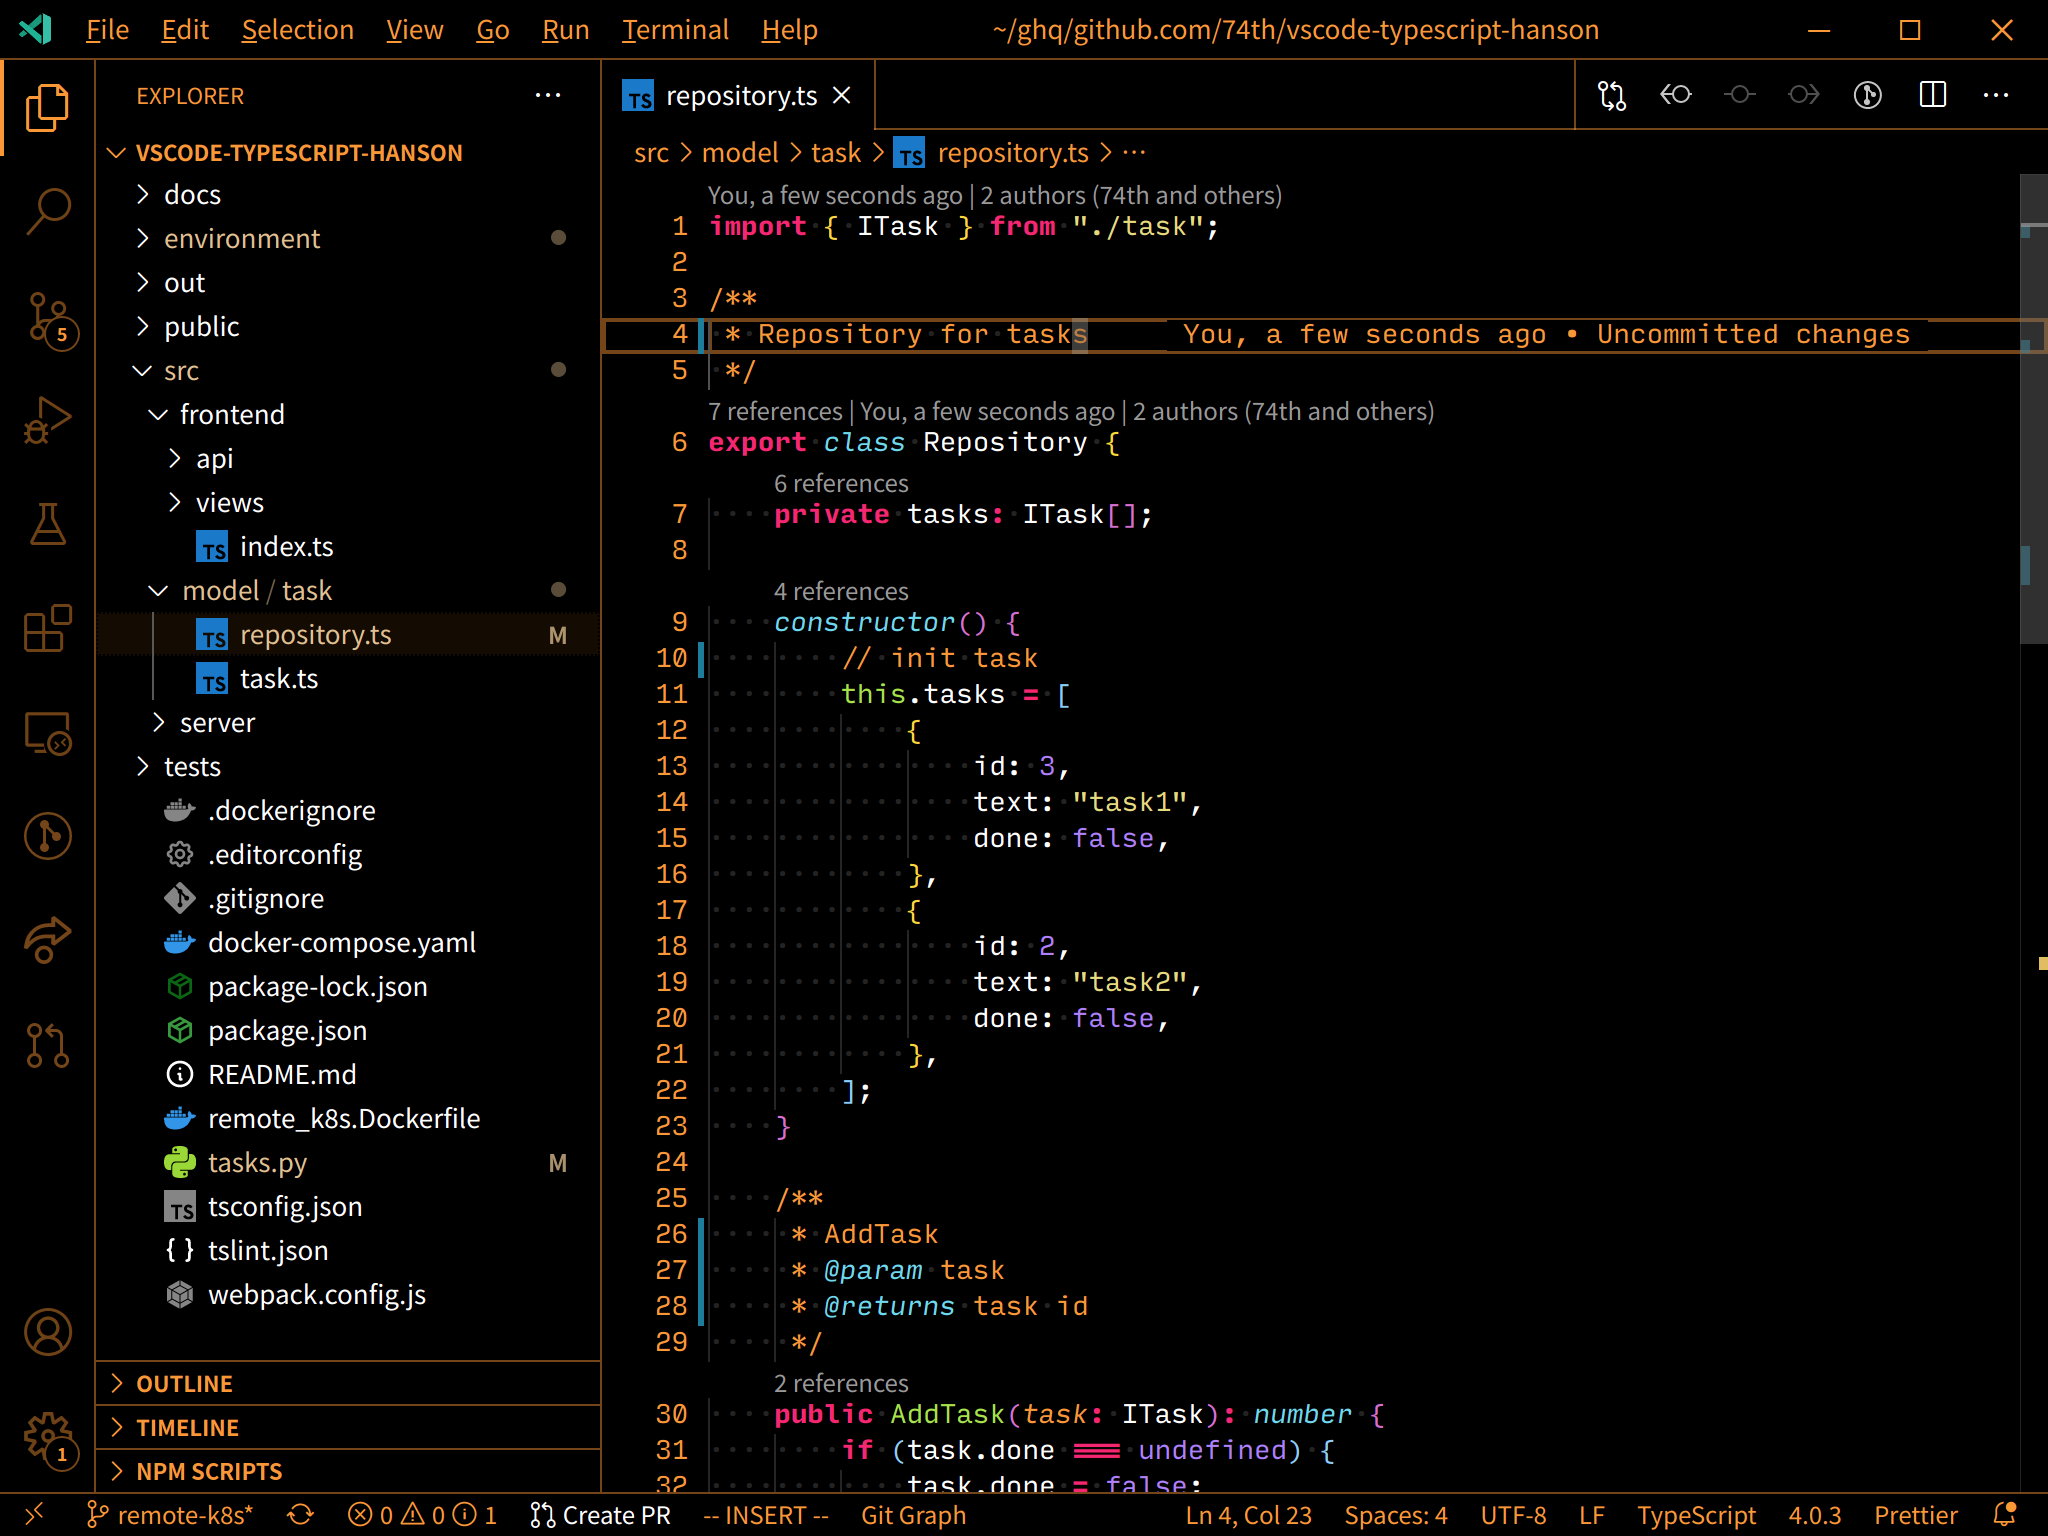Click the remote-k8s branch indicator
The height and width of the screenshot is (1536, 2048).
click(x=171, y=1515)
